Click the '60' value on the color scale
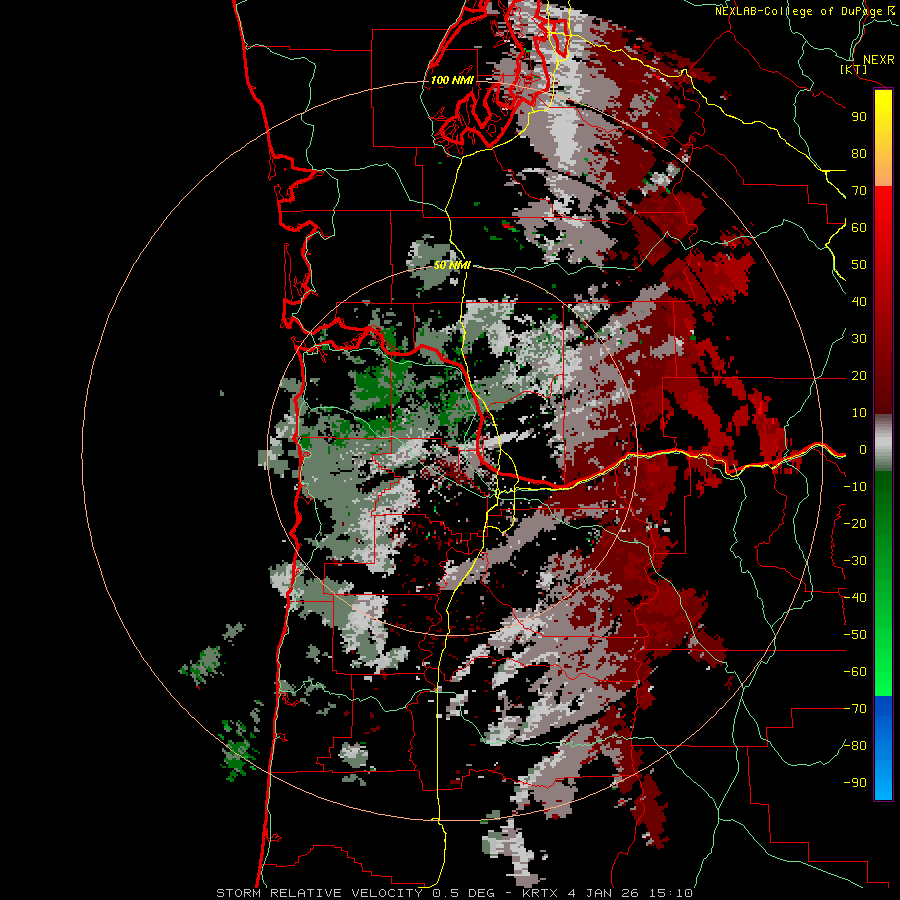 point(859,228)
